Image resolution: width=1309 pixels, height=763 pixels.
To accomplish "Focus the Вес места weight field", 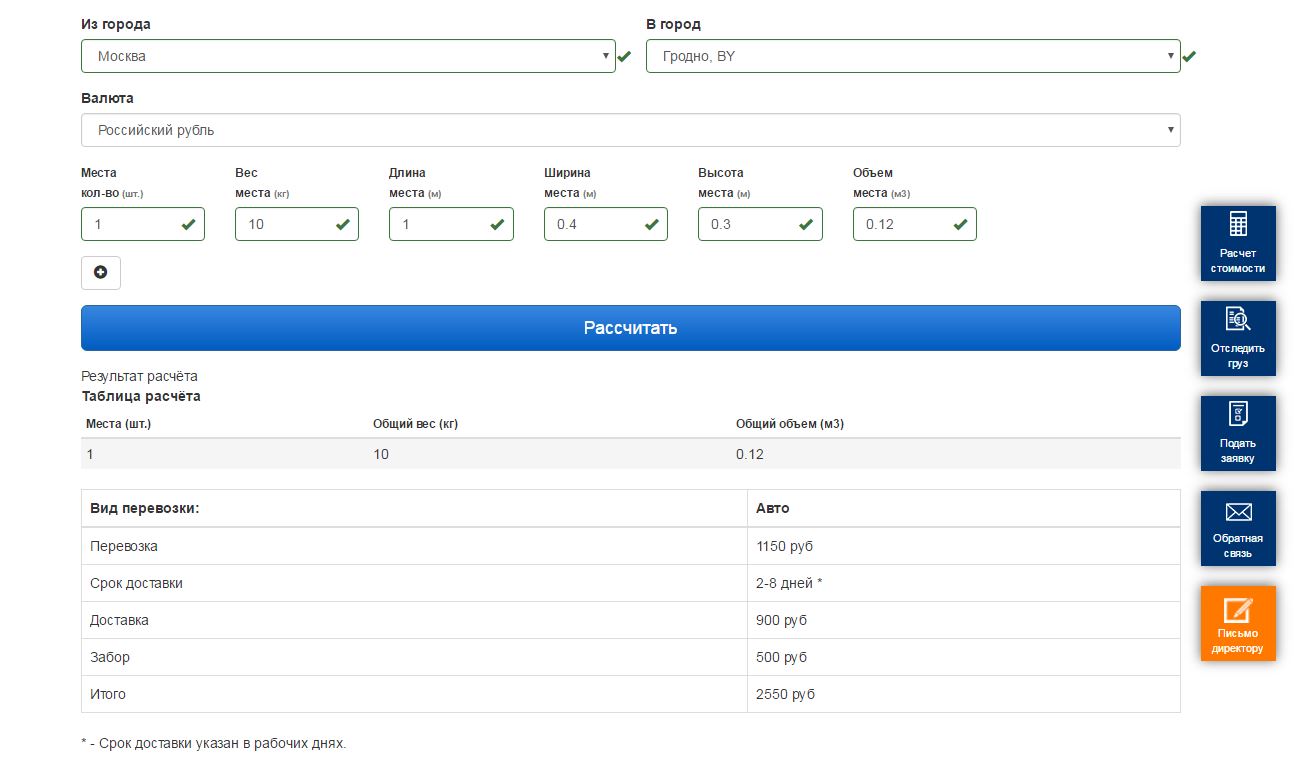I will pyautogui.click(x=286, y=224).
